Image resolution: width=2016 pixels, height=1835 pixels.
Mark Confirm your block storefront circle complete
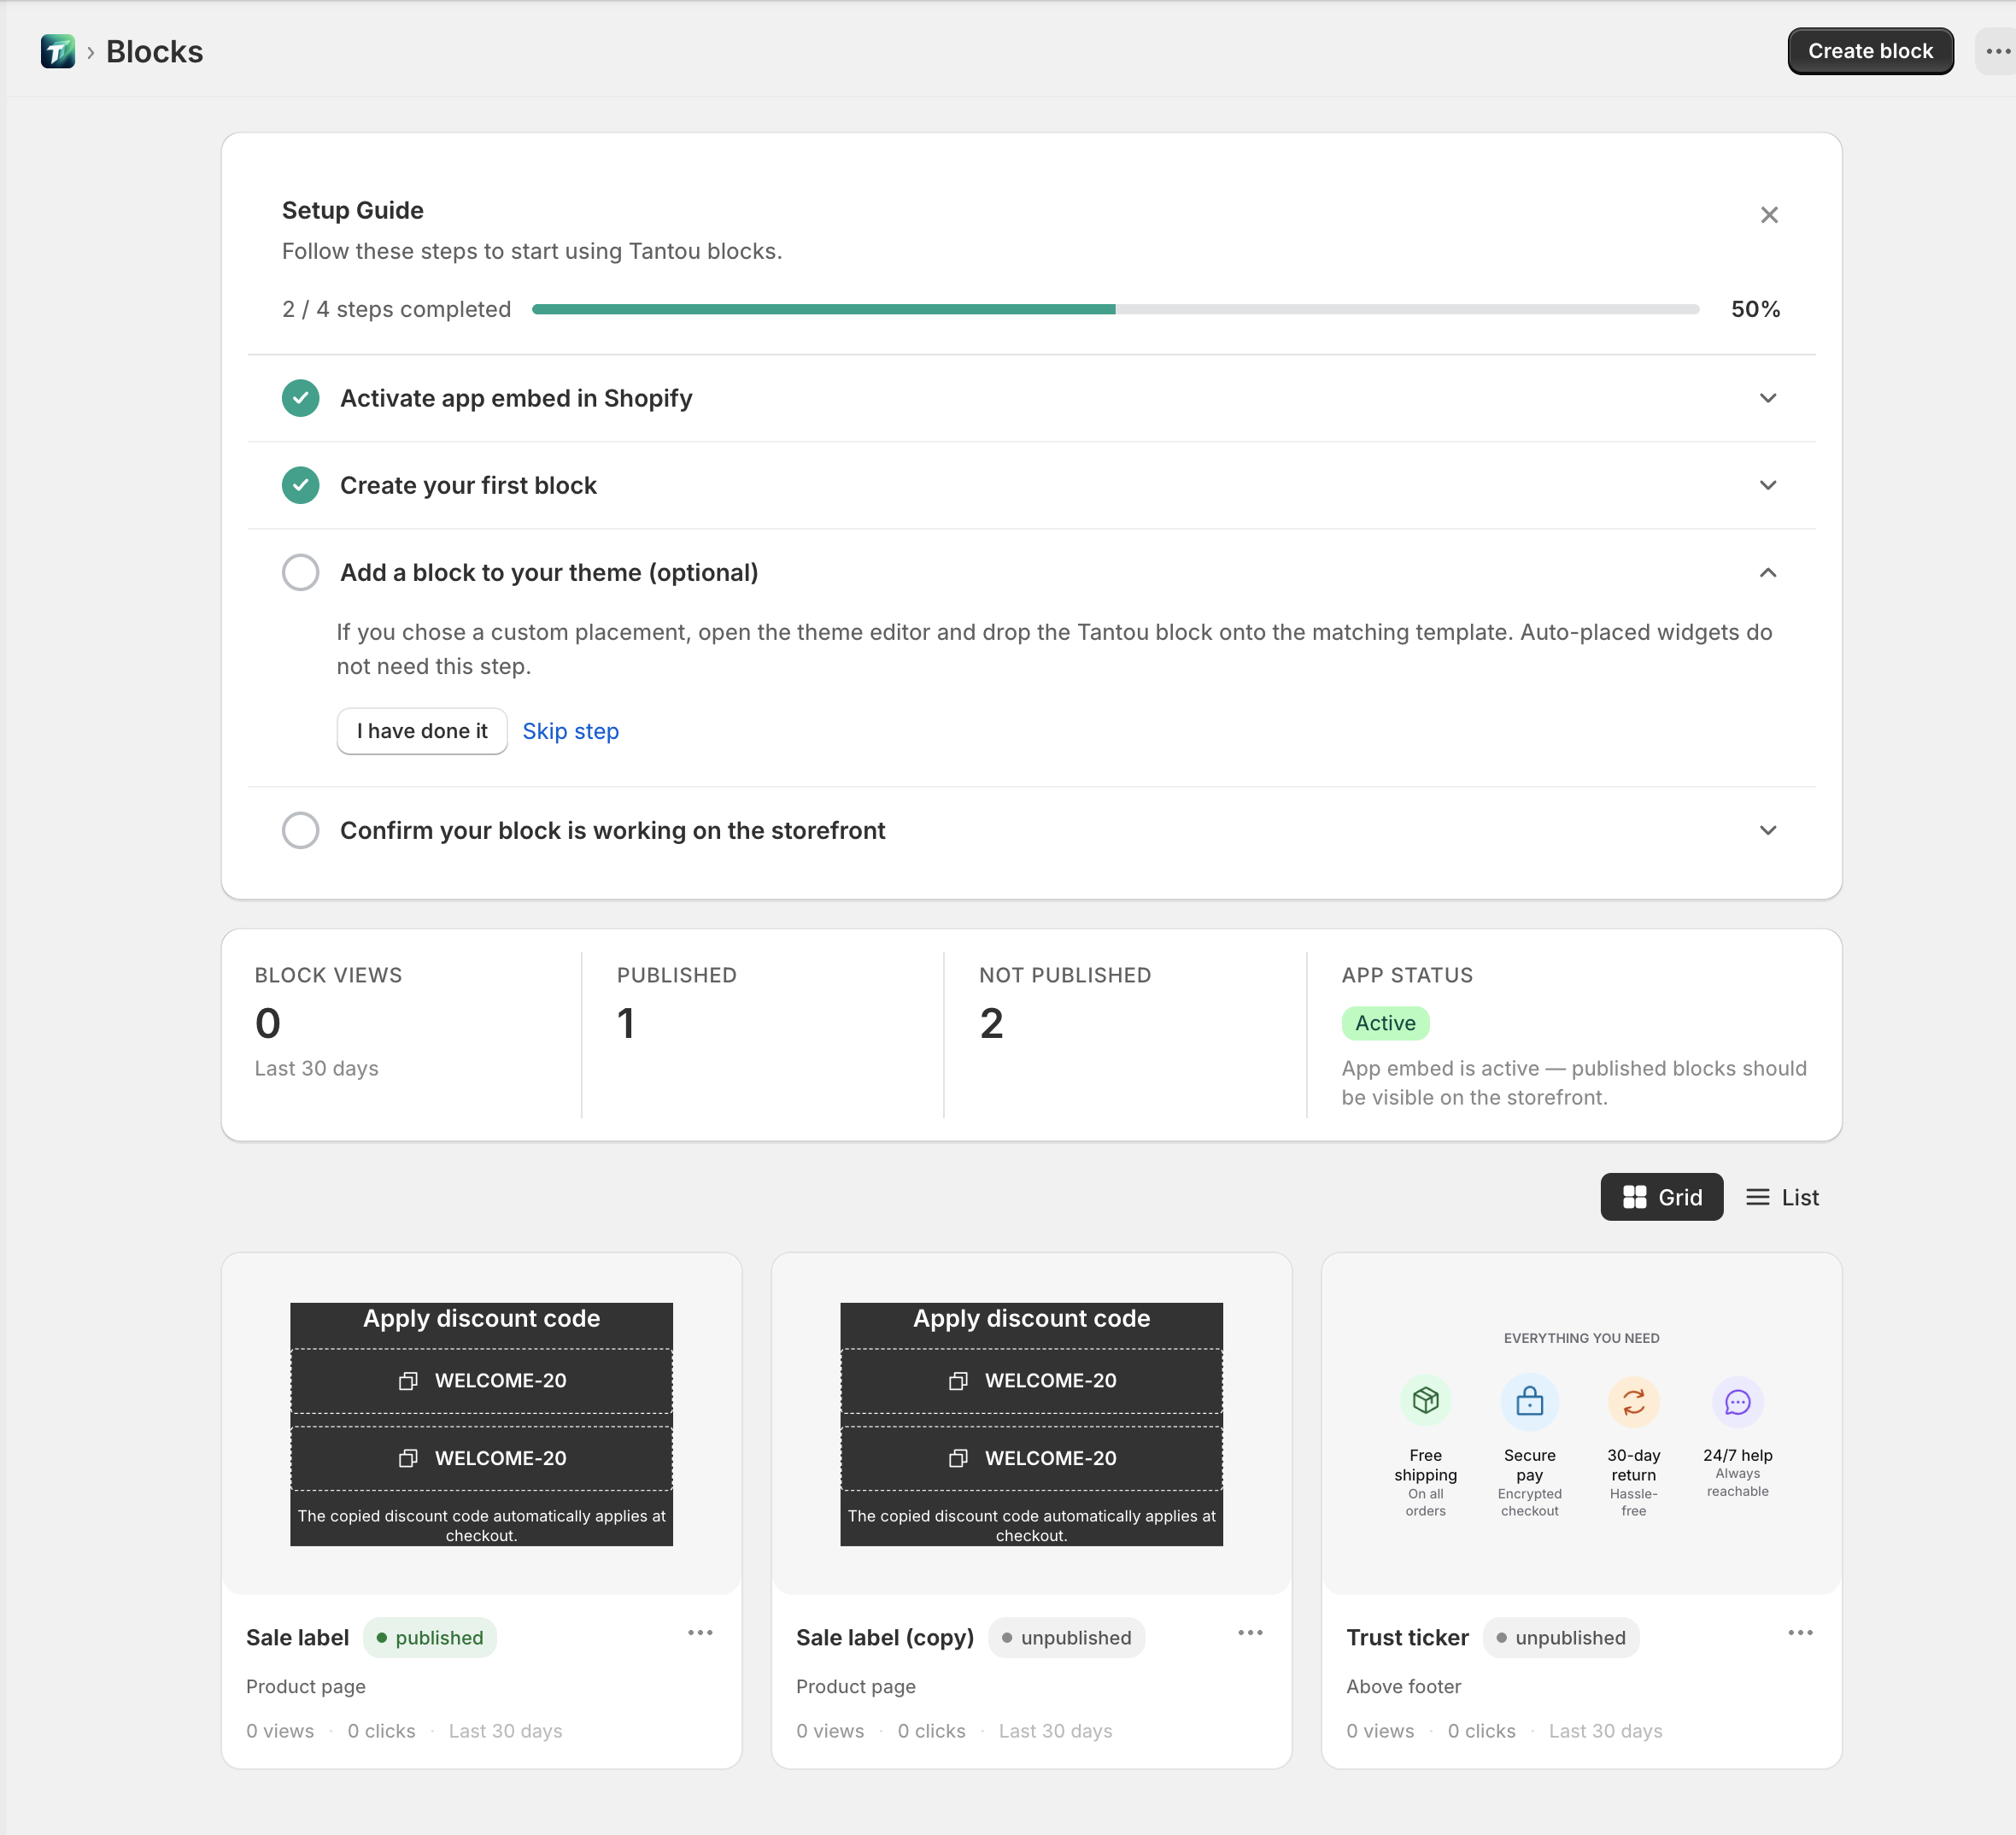click(x=300, y=830)
